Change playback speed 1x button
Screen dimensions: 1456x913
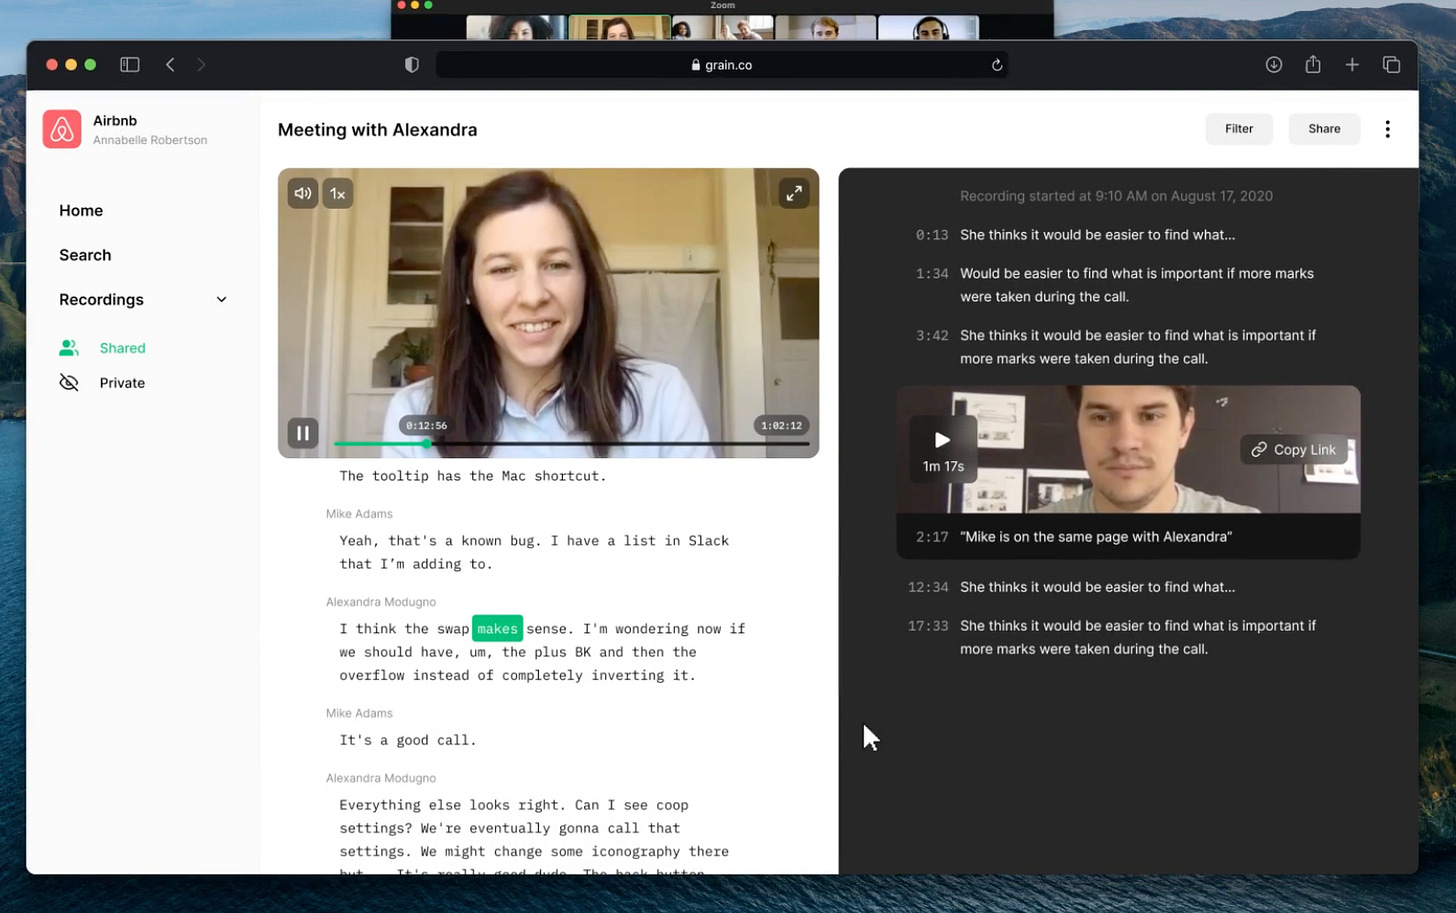pyautogui.click(x=338, y=193)
